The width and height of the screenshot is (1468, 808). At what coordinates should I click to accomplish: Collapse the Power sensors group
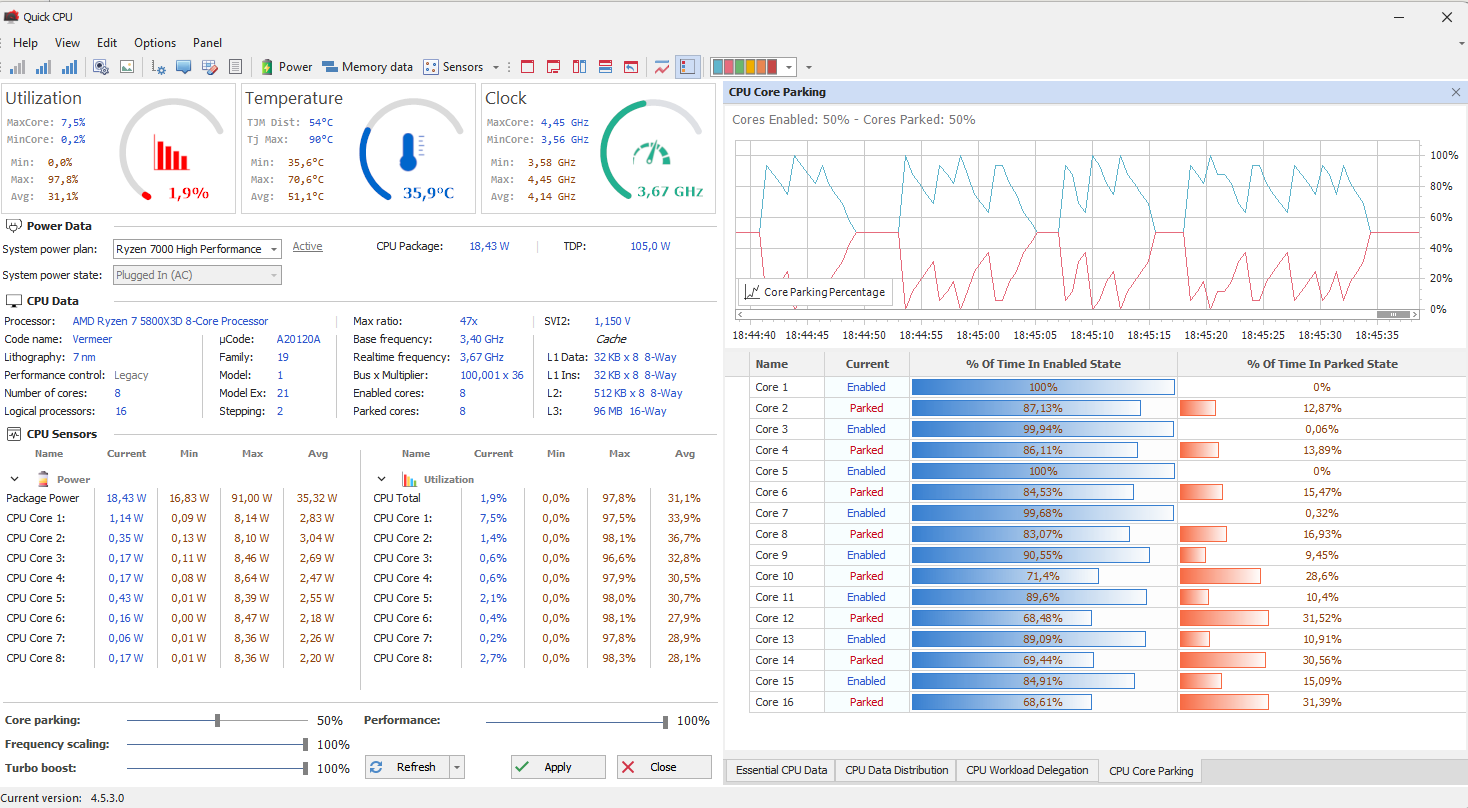14,479
